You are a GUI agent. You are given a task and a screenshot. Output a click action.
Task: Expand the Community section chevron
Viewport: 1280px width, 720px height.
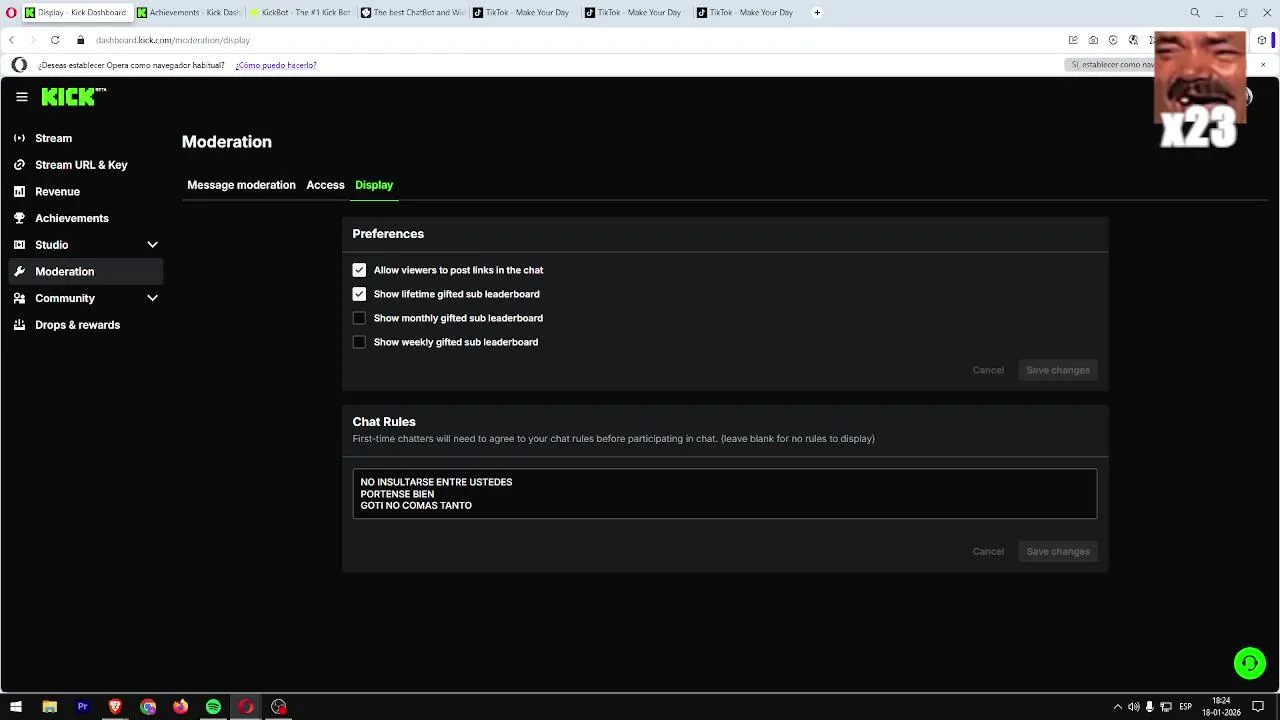coord(152,298)
